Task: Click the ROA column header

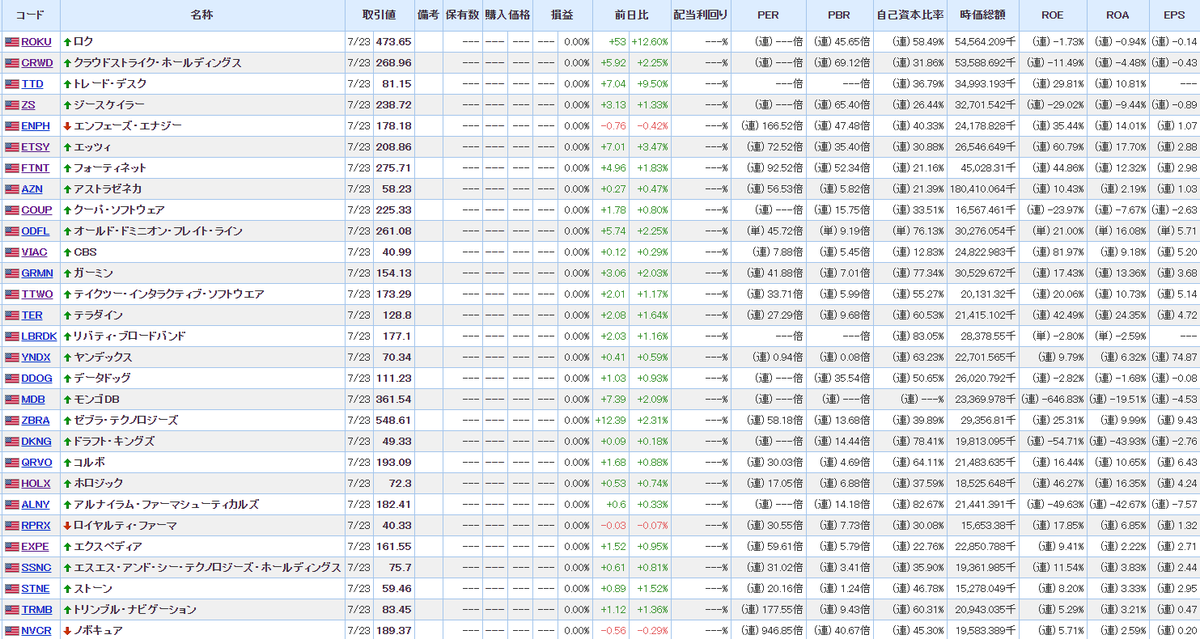Action: click(1117, 16)
